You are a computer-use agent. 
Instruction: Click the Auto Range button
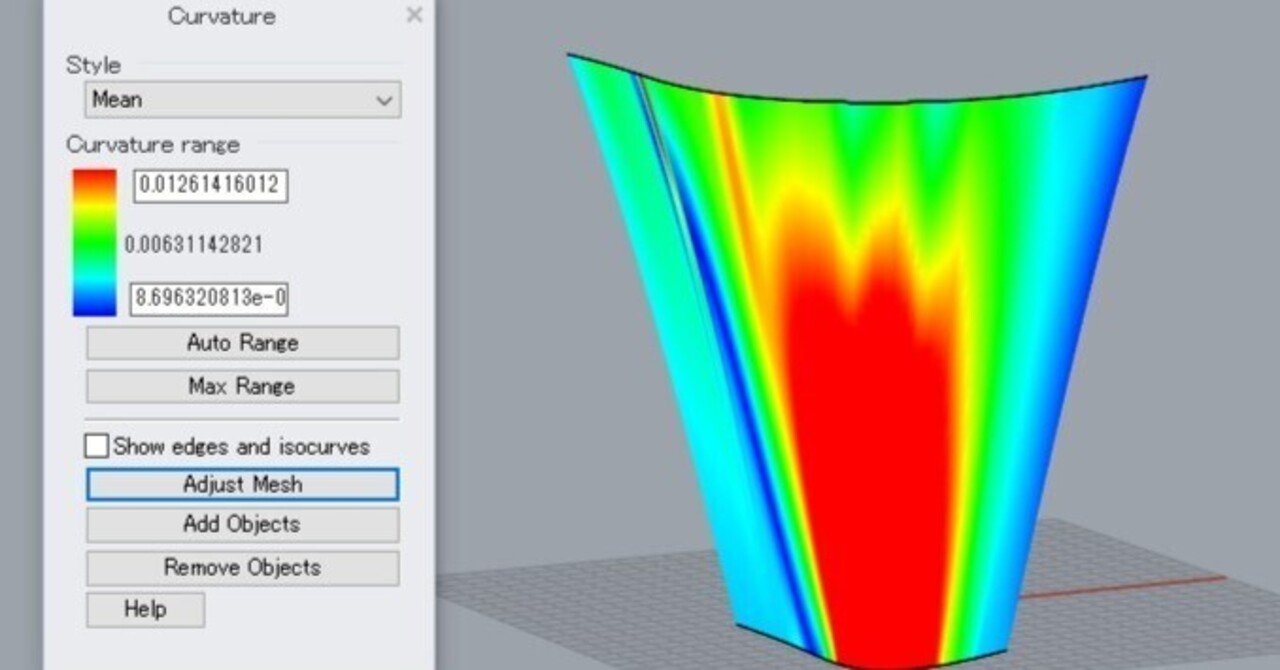(x=240, y=343)
